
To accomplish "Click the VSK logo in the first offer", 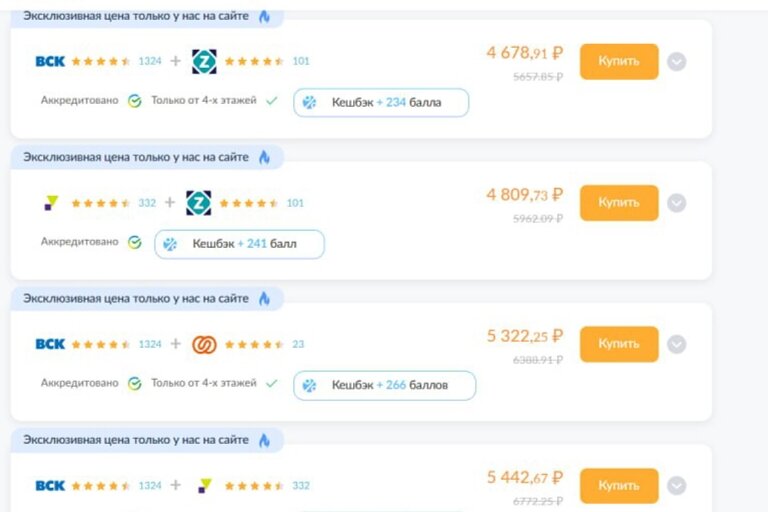I will [50, 61].
